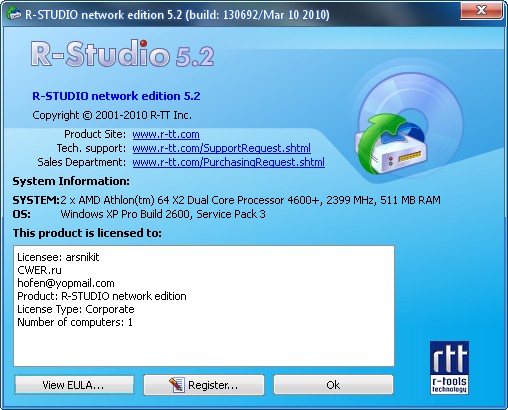The height and width of the screenshot is (410, 508).
Task: Click the 'R-STUDIO network edition 5.2' heading
Action: tap(116, 96)
